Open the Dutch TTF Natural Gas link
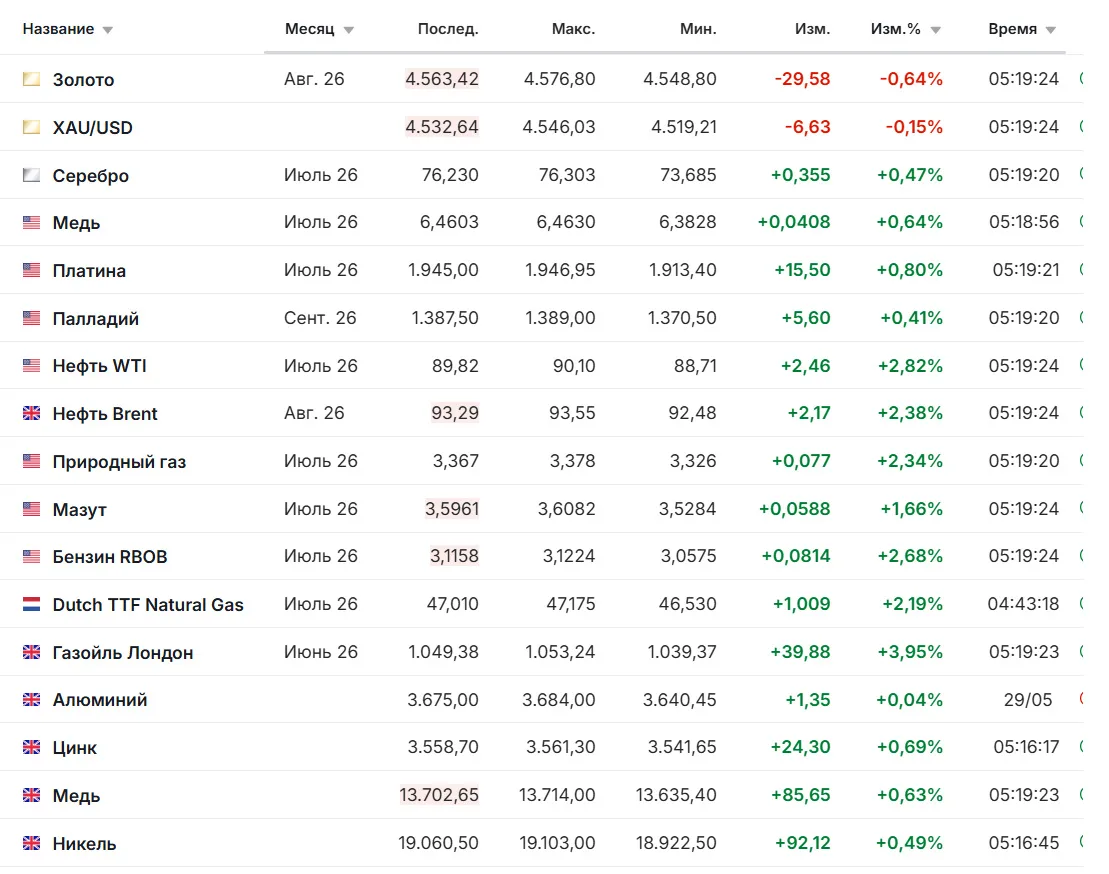 (148, 605)
